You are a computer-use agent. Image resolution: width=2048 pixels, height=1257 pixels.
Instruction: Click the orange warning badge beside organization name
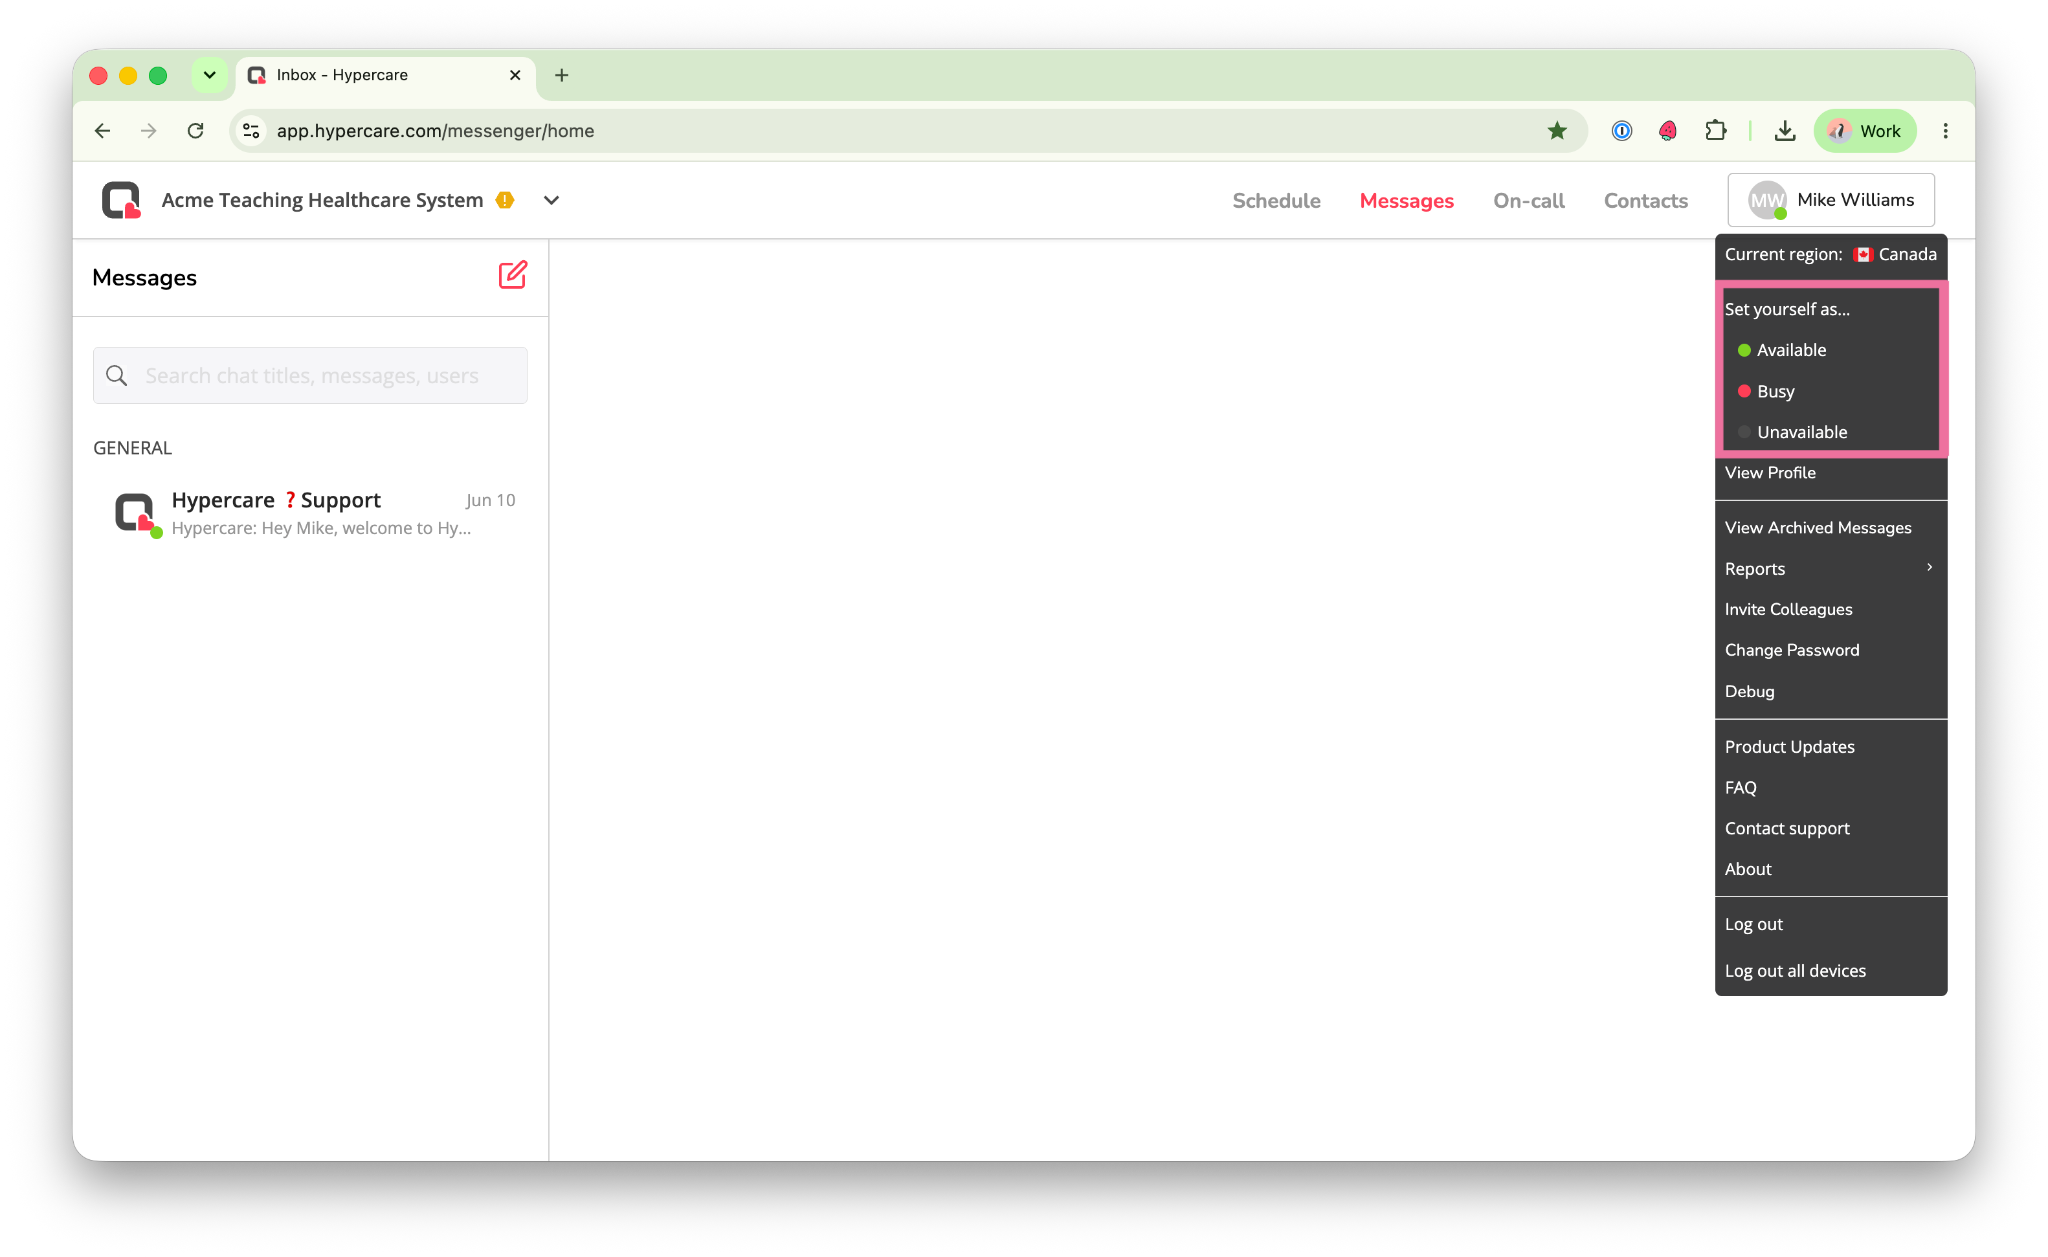[x=505, y=200]
